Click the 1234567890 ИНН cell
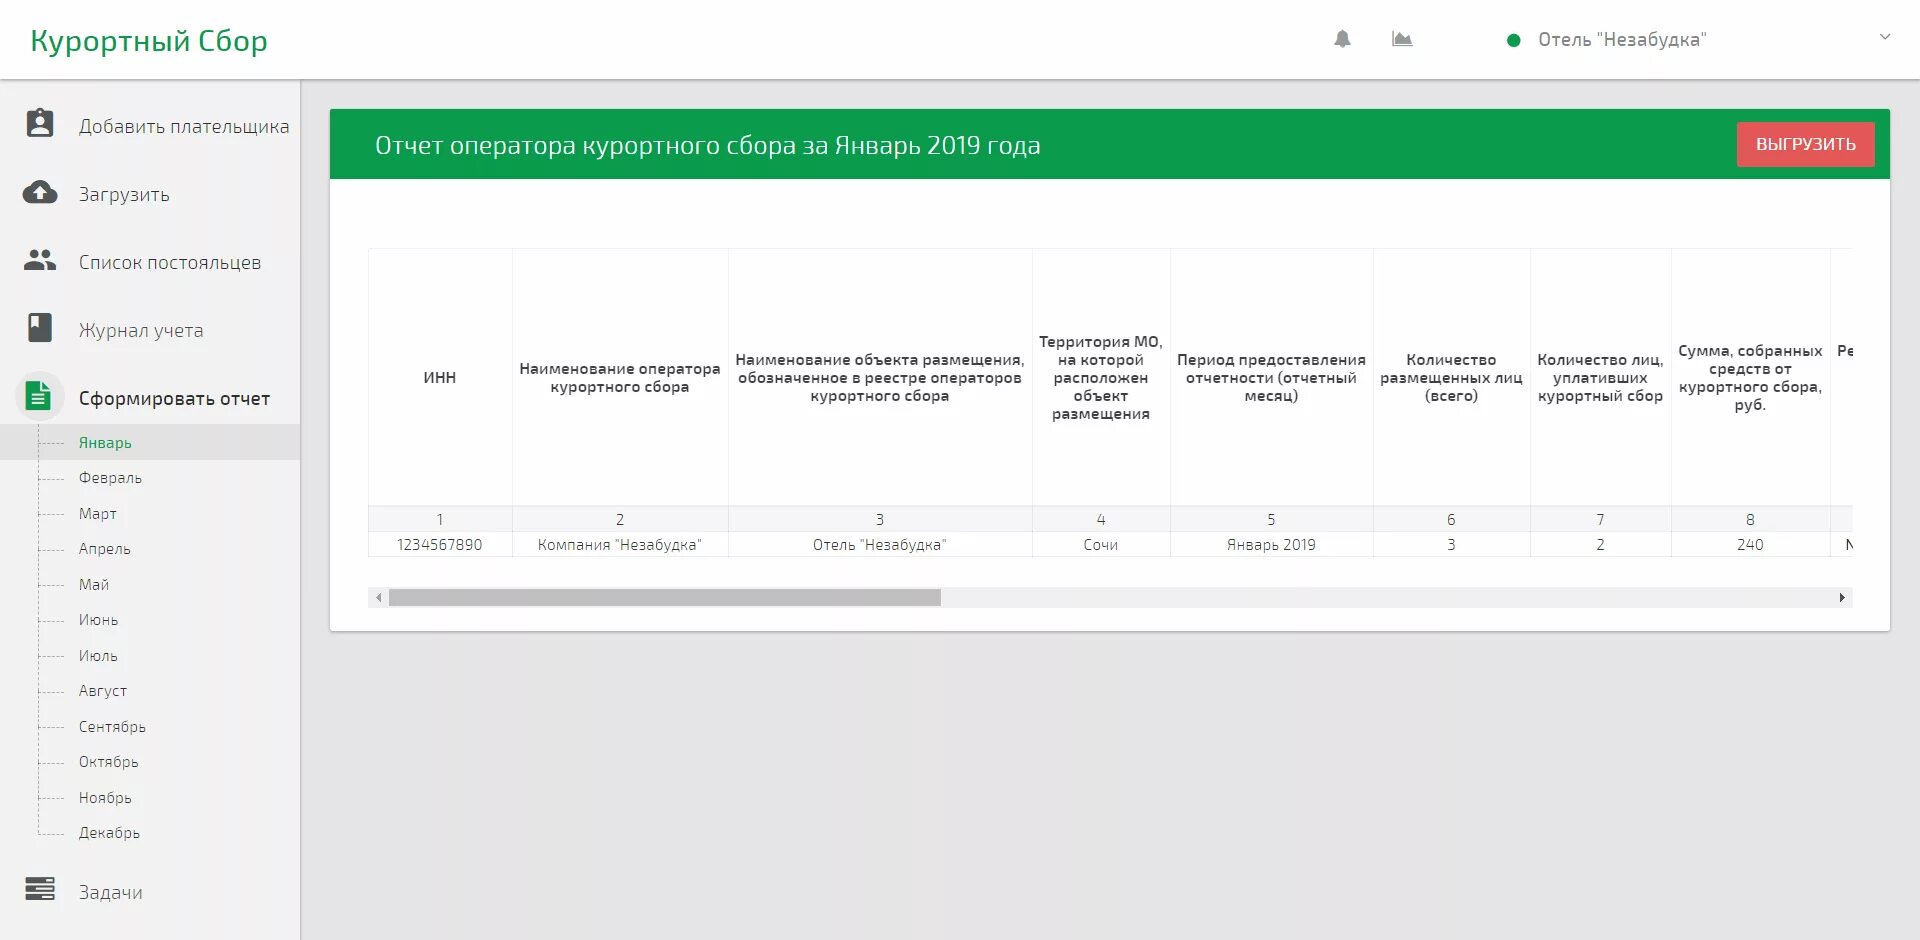Viewport: 1920px width, 940px height. [x=440, y=544]
